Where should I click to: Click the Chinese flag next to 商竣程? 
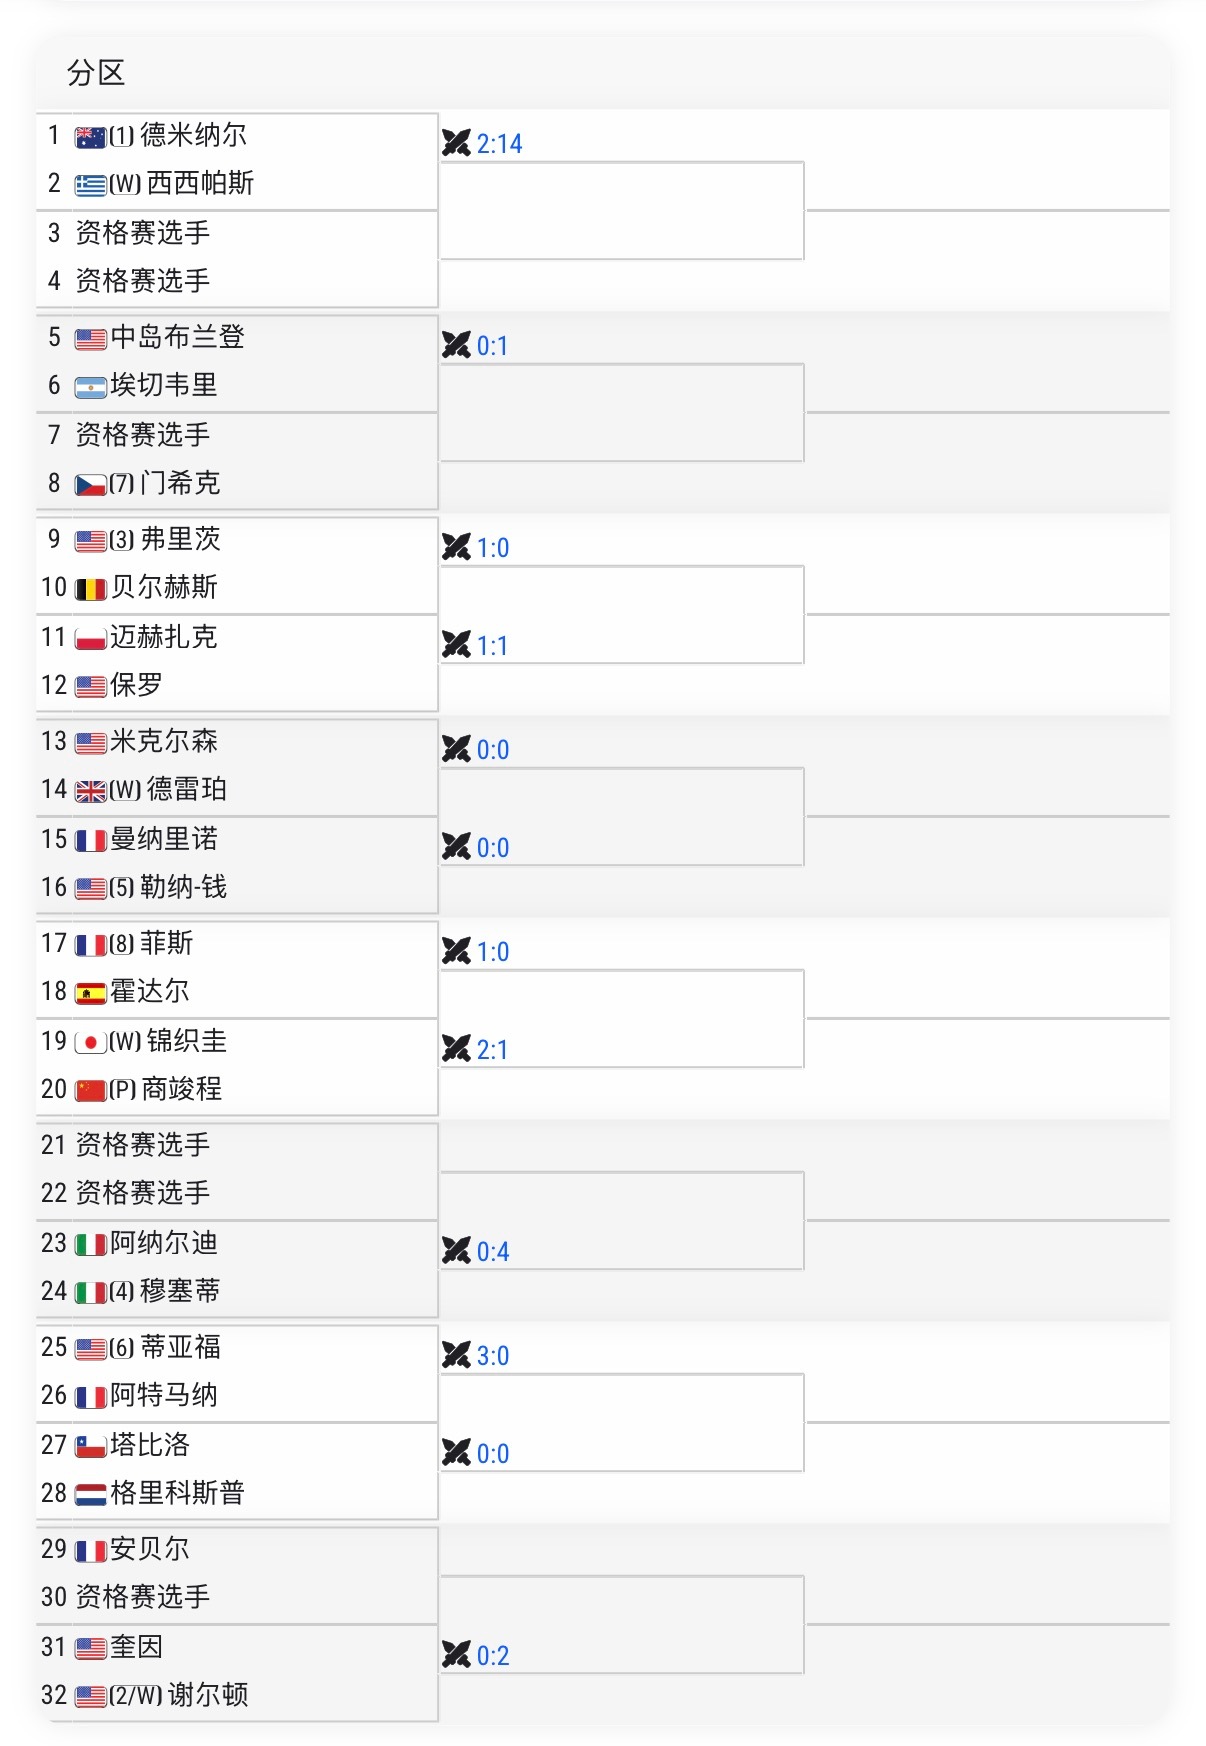click(91, 1090)
